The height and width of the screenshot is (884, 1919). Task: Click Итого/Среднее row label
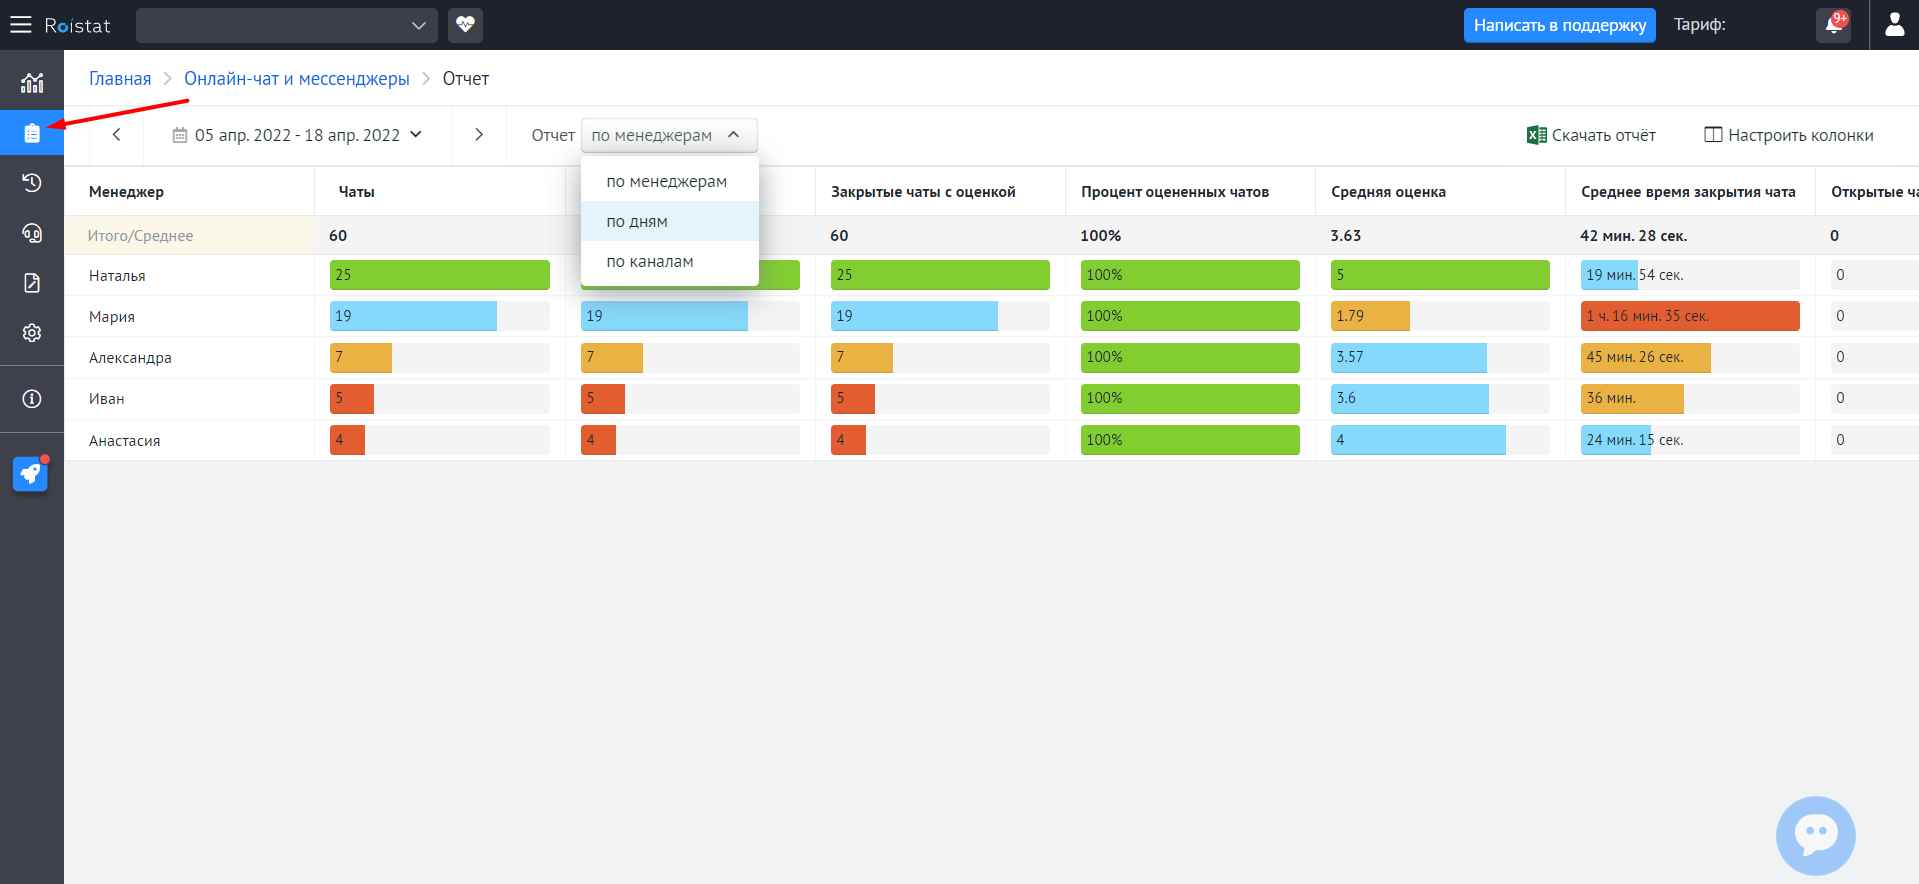(x=141, y=236)
